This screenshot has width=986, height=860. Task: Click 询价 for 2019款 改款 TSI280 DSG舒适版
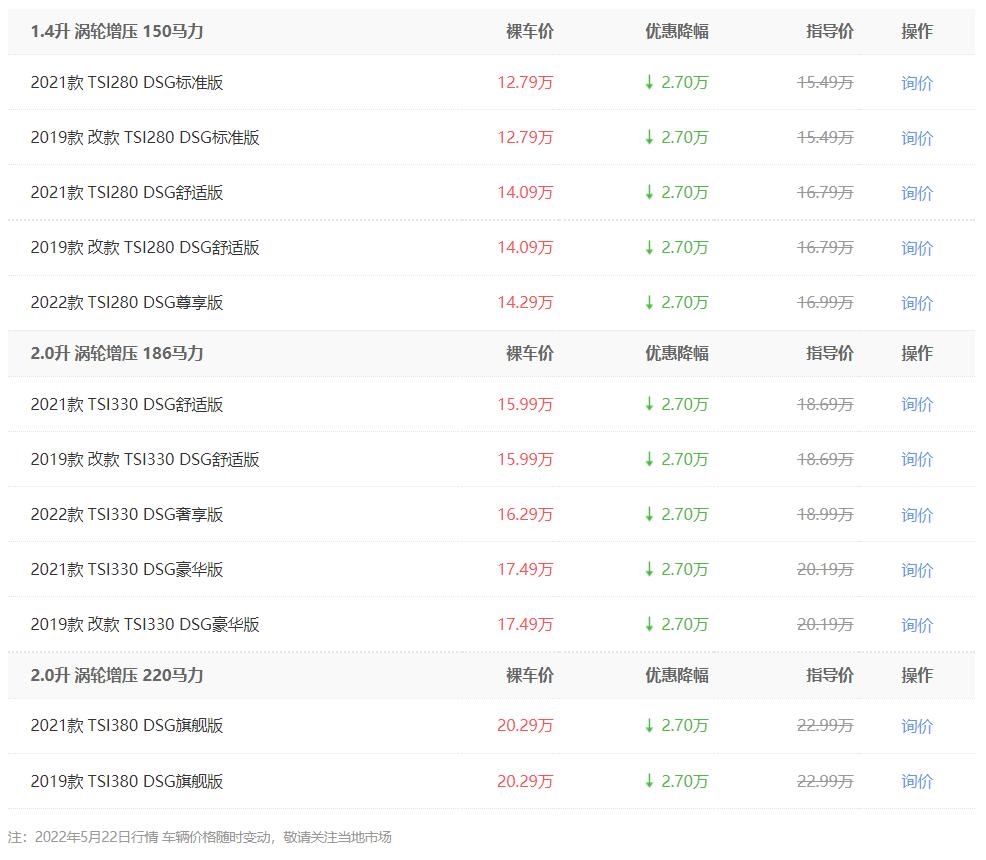pyautogui.click(x=916, y=248)
